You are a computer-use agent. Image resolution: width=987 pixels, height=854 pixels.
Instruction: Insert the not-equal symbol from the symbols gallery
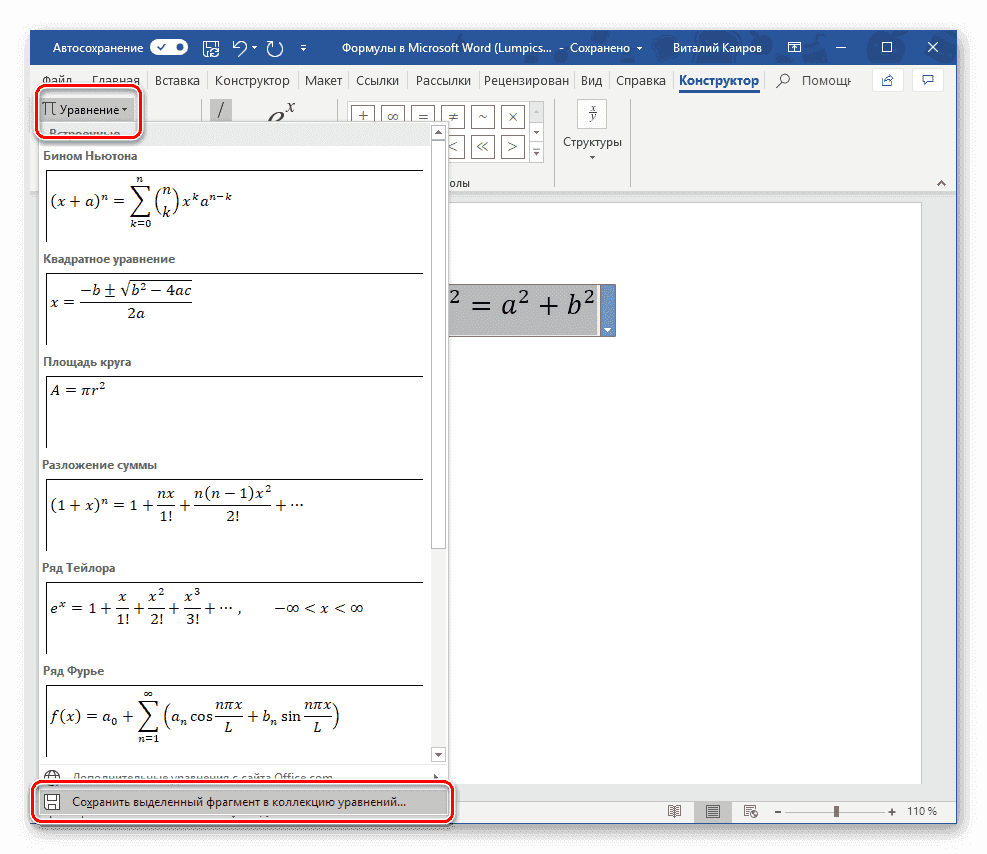pyautogui.click(x=452, y=116)
